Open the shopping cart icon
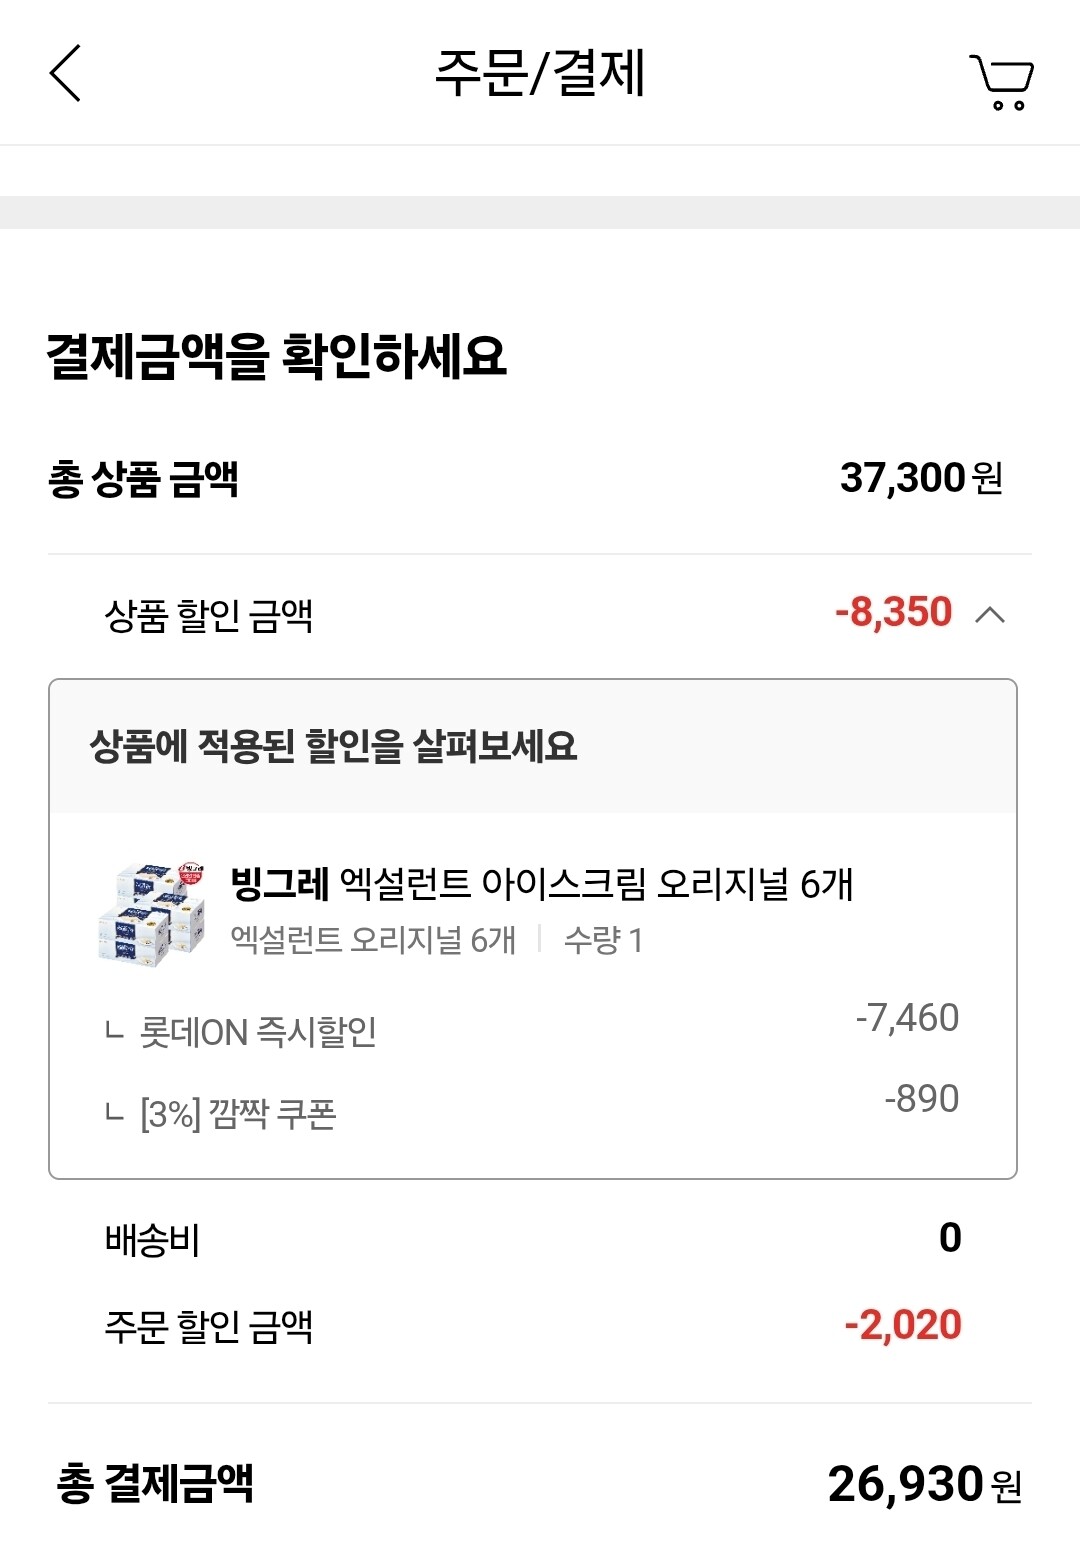This screenshot has width=1080, height=1546. (1001, 81)
